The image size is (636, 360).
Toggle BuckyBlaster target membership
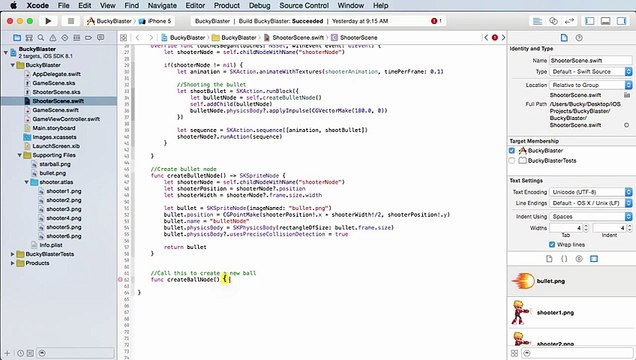[512, 150]
